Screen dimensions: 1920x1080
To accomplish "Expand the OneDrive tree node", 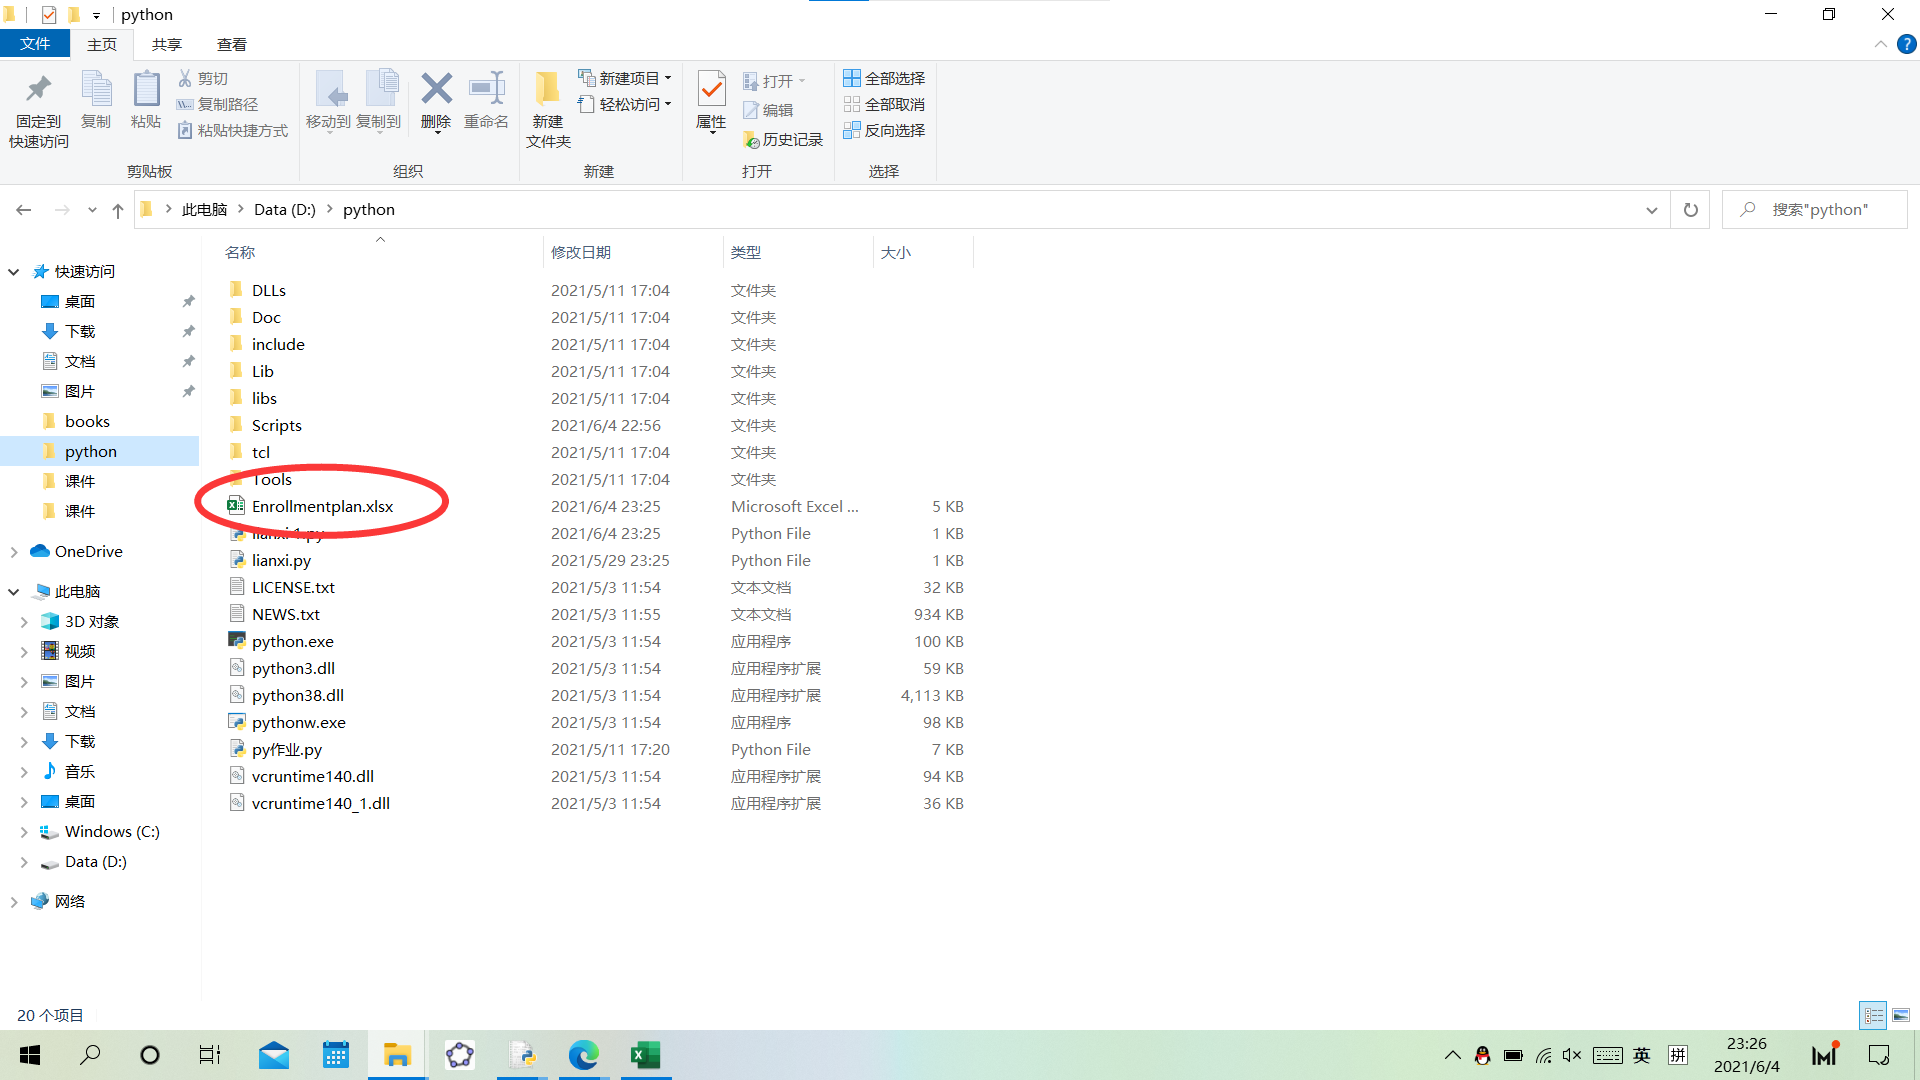I will click(14, 552).
